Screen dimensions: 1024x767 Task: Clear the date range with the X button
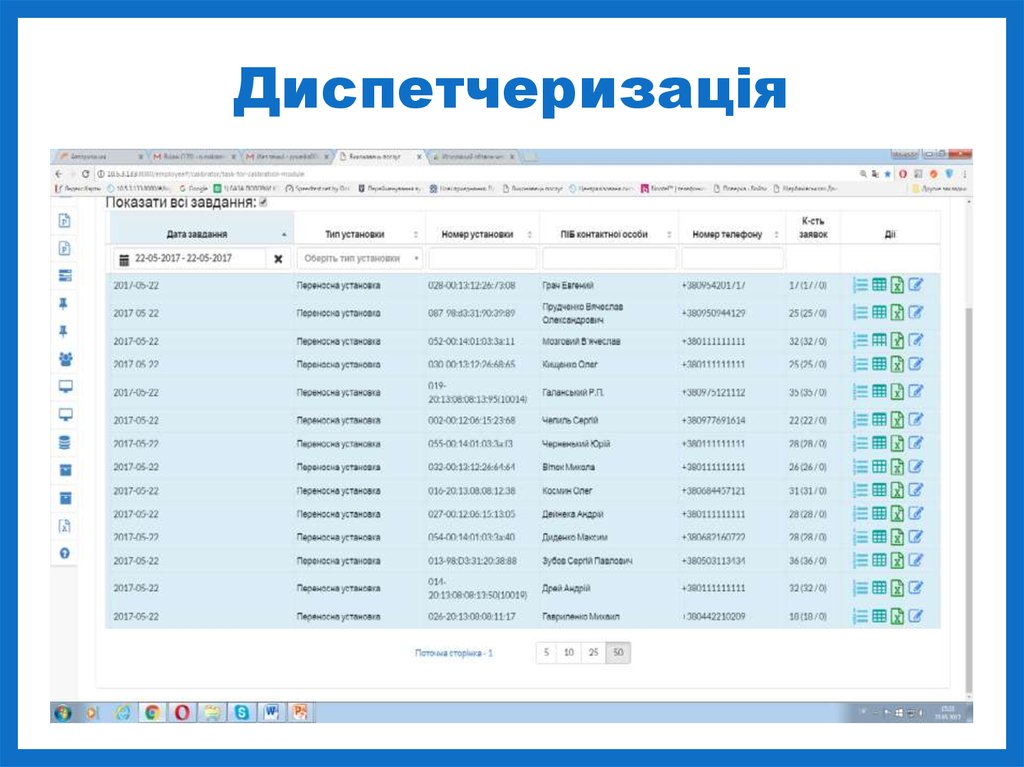click(278, 258)
